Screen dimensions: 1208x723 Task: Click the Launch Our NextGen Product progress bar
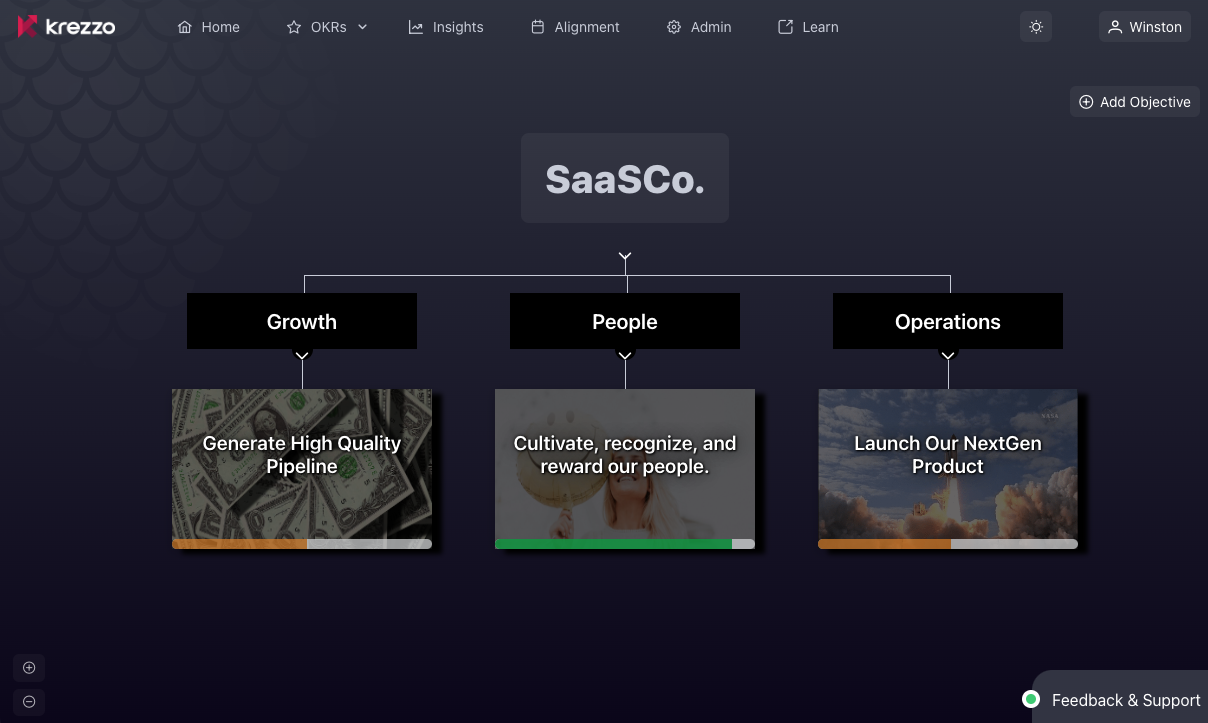[x=948, y=544]
